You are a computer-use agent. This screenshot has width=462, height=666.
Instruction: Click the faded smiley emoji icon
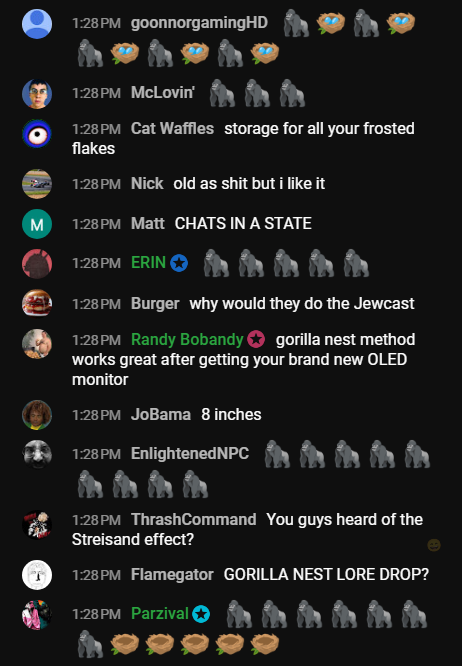[434, 545]
